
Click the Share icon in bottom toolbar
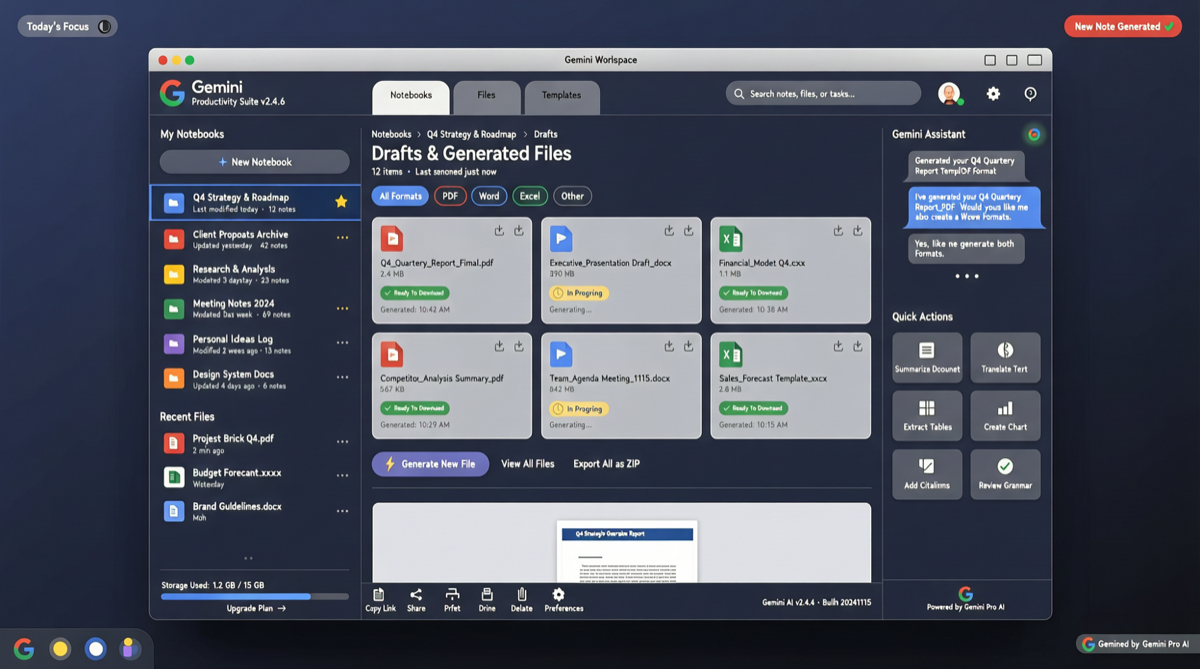[416, 594]
